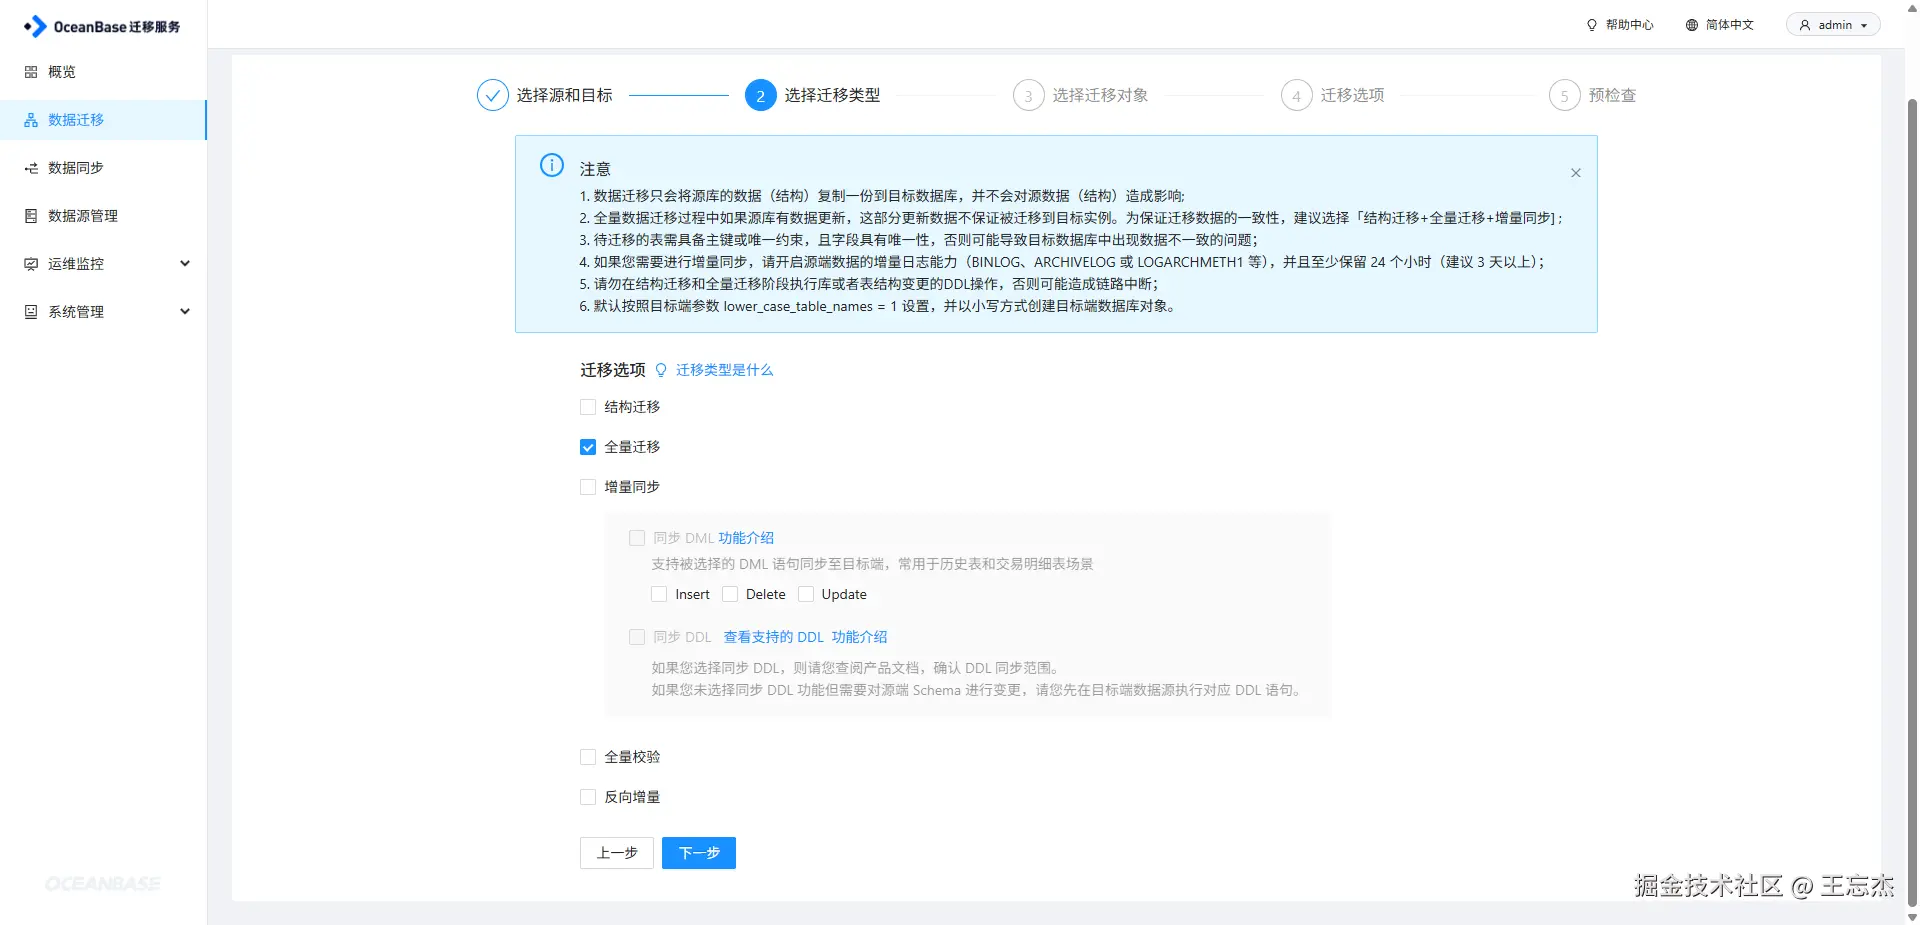Image resolution: width=1920 pixels, height=925 pixels.
Task: Open the admin dropdown caret
Action: click(1864, 26)
